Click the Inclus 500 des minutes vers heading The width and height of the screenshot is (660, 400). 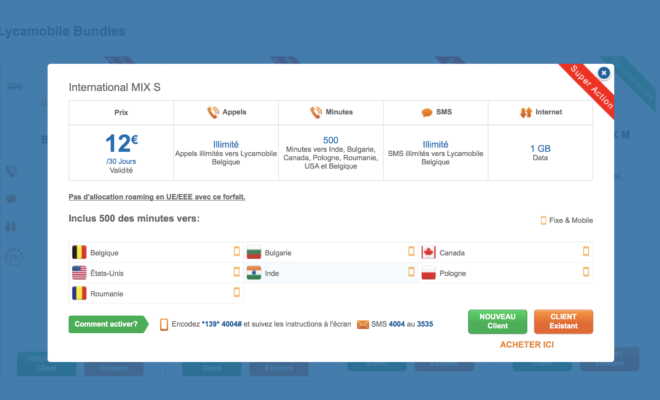[x=134, y=219]
